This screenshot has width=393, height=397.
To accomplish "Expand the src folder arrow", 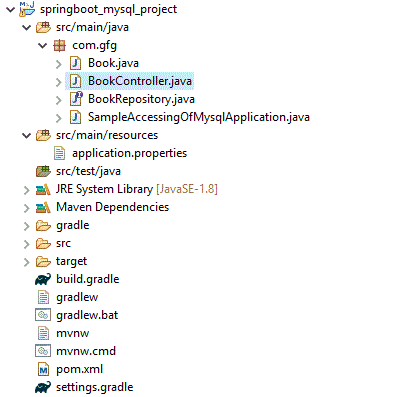I will click(x=27, y=244).
